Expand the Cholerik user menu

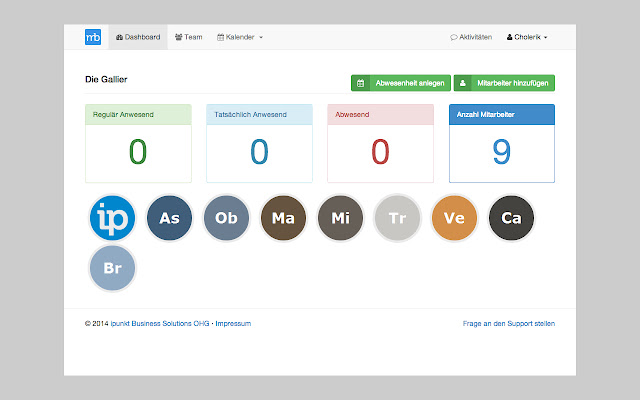pos(527,37)
